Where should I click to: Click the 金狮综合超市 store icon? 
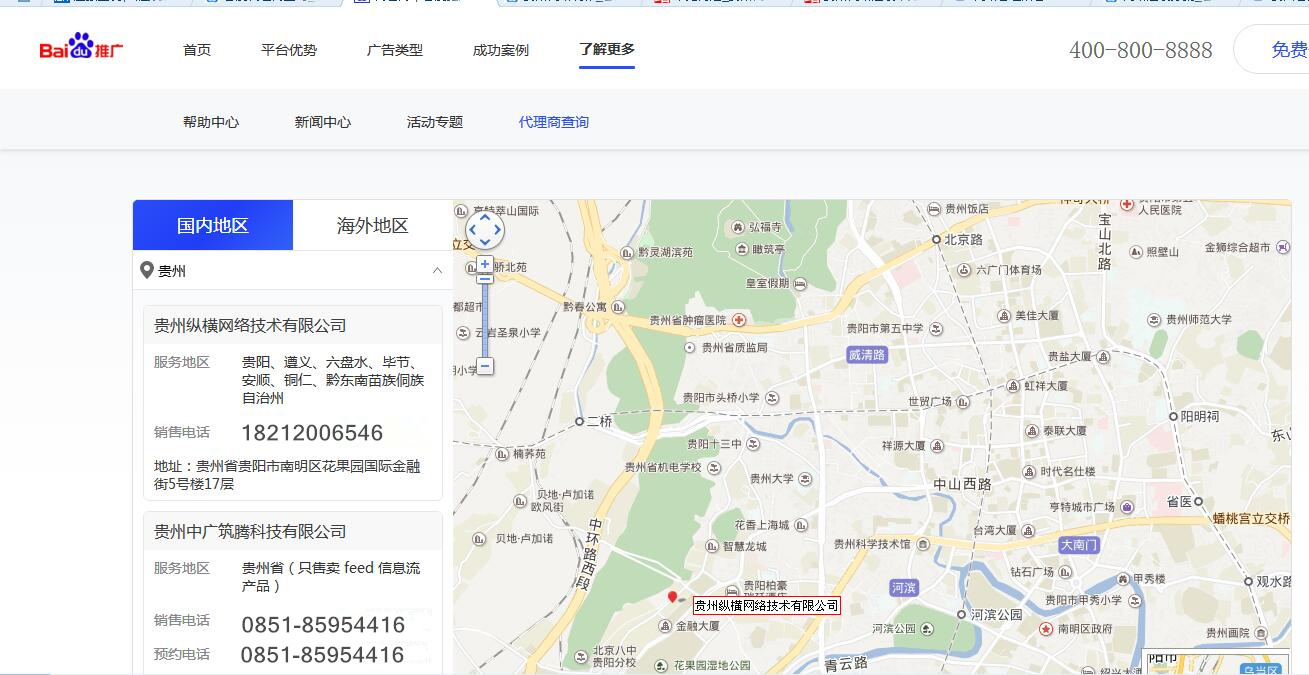[x=1282, y=247]
